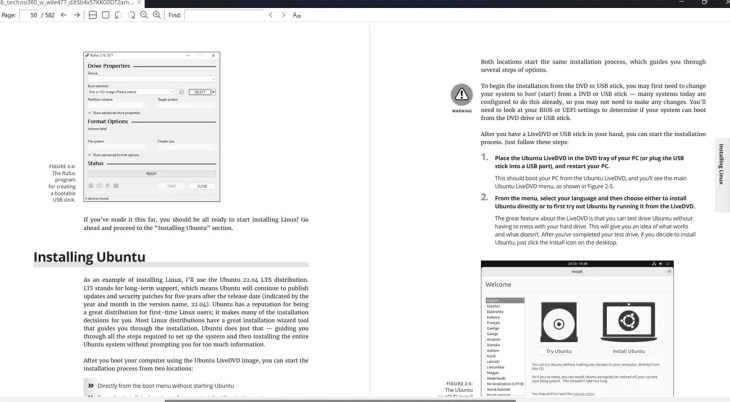Go to the next page arrow

pyautogui.click(x=77, y=15)
